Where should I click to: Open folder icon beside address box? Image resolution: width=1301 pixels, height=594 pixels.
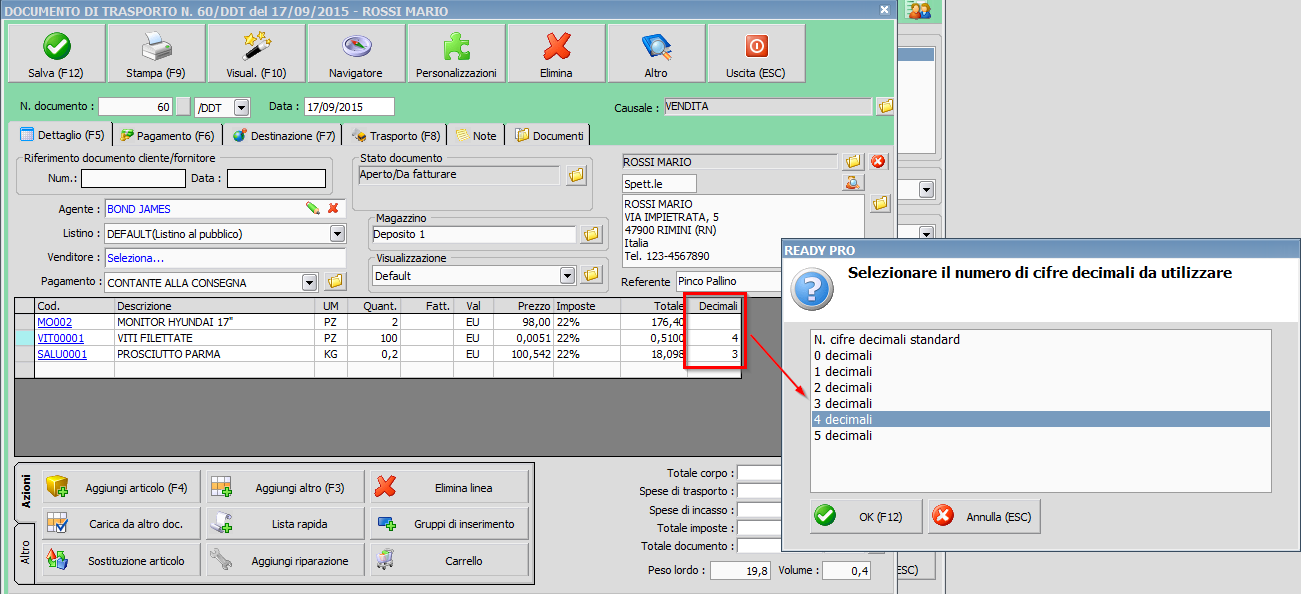tap(880, 203)
